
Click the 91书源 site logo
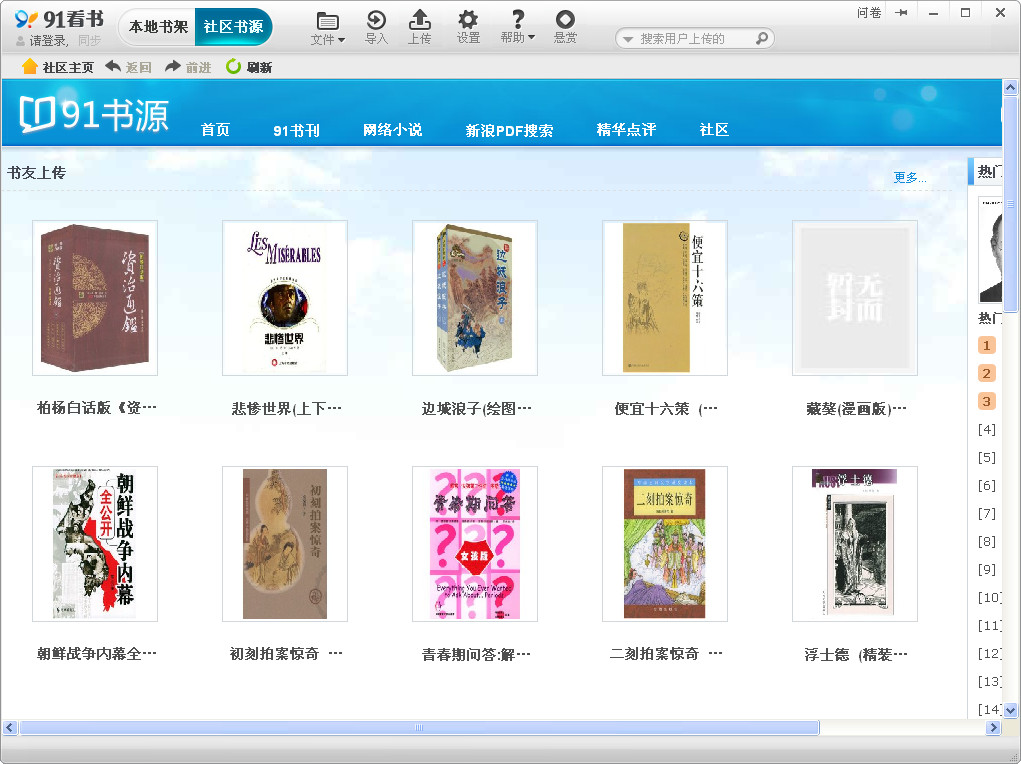coord(94,114)
